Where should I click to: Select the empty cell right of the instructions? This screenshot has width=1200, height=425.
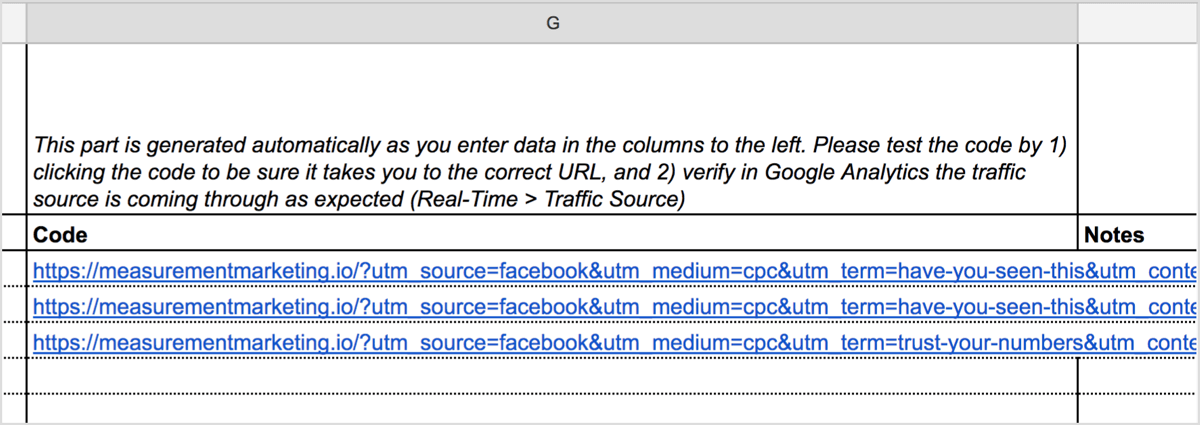(x=1137, y=129)
